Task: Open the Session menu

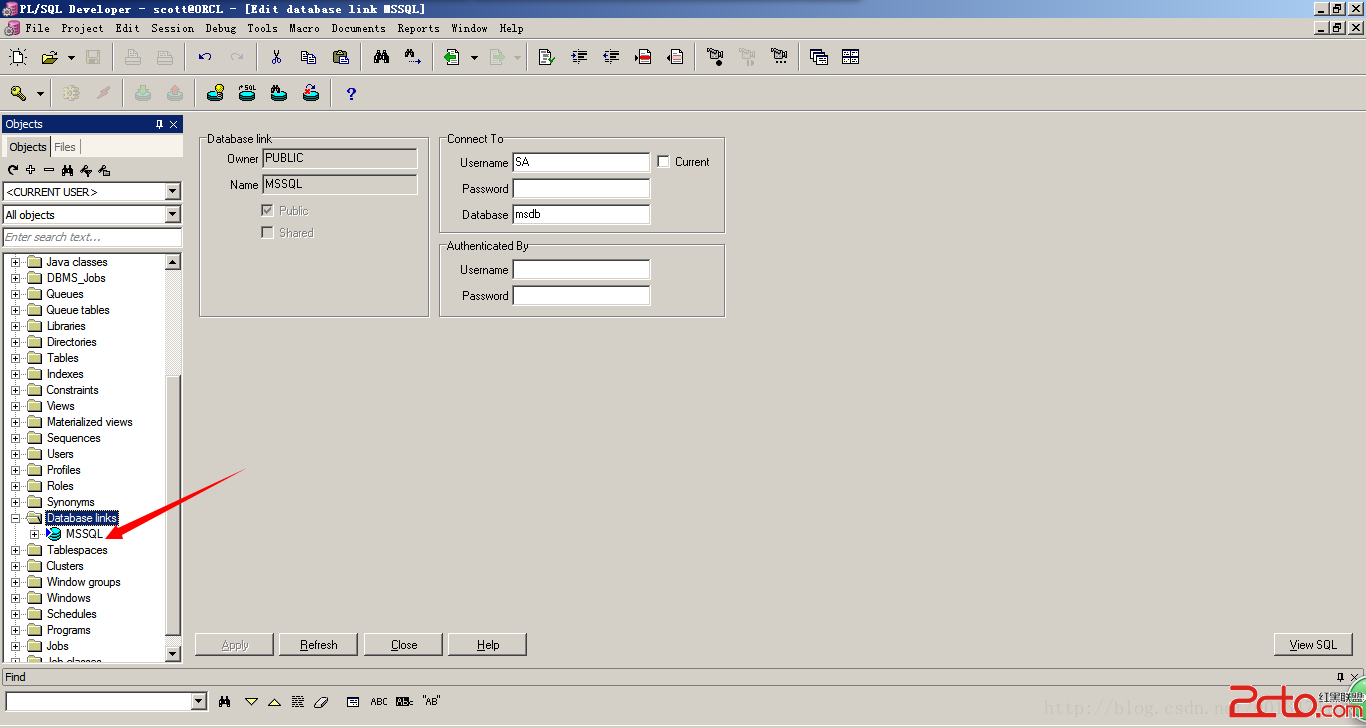Action: coord(172,28)
